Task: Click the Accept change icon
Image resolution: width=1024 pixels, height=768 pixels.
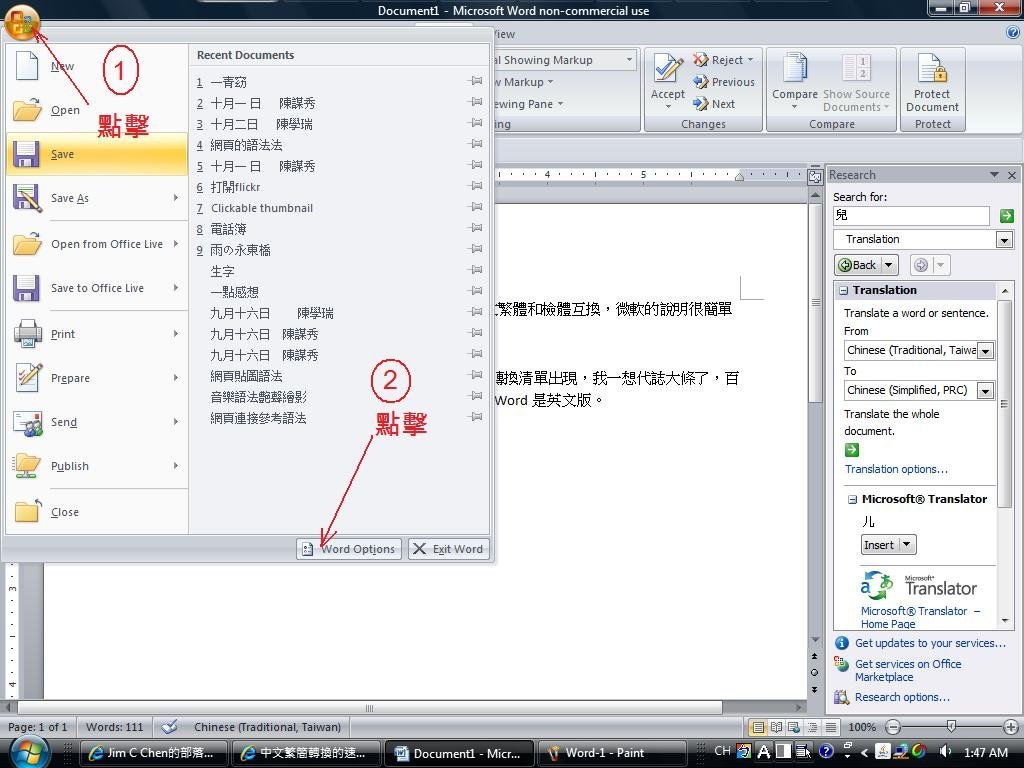Action: (x=667, y=69)
